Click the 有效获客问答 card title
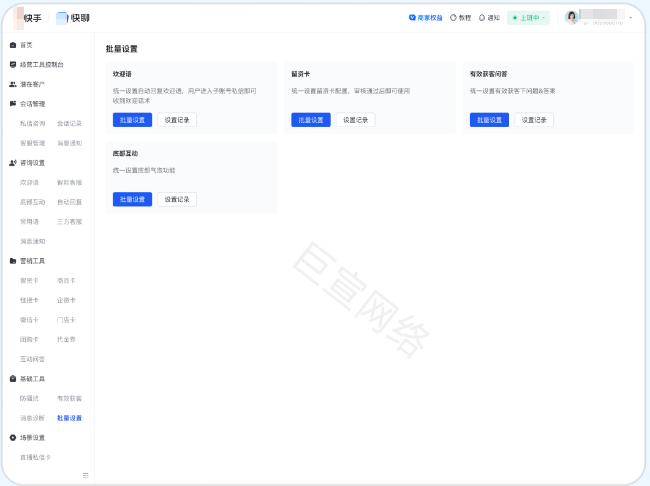Image resolution: width=650 pixels, height=486 pixels. point(488,74)
